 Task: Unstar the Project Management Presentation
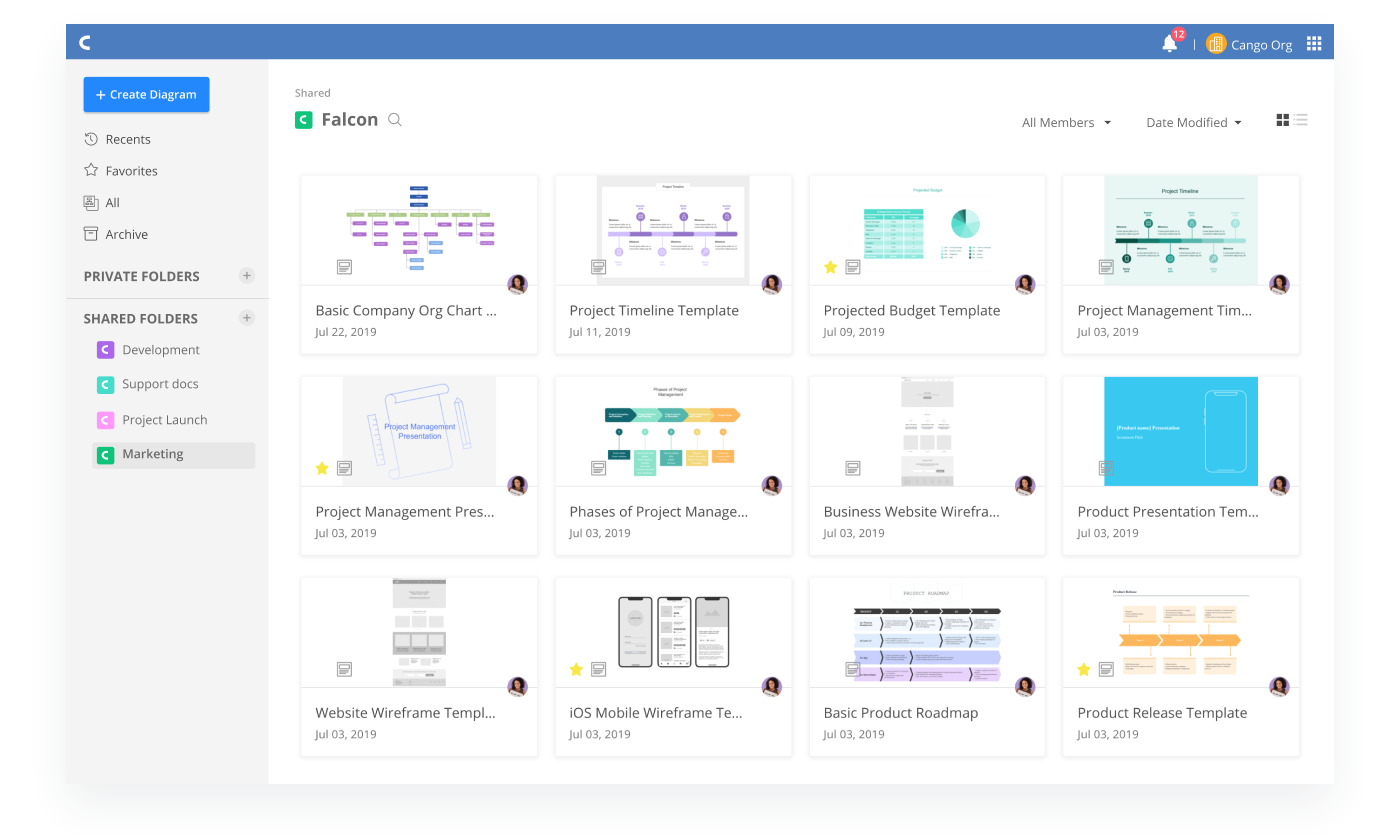[321, 467]
